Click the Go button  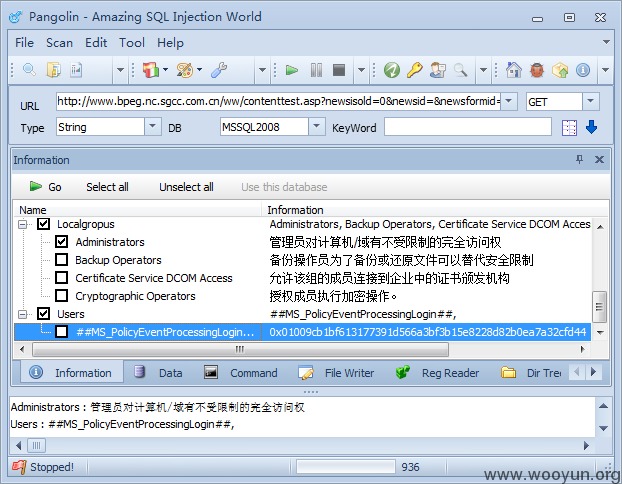point(45,187)
